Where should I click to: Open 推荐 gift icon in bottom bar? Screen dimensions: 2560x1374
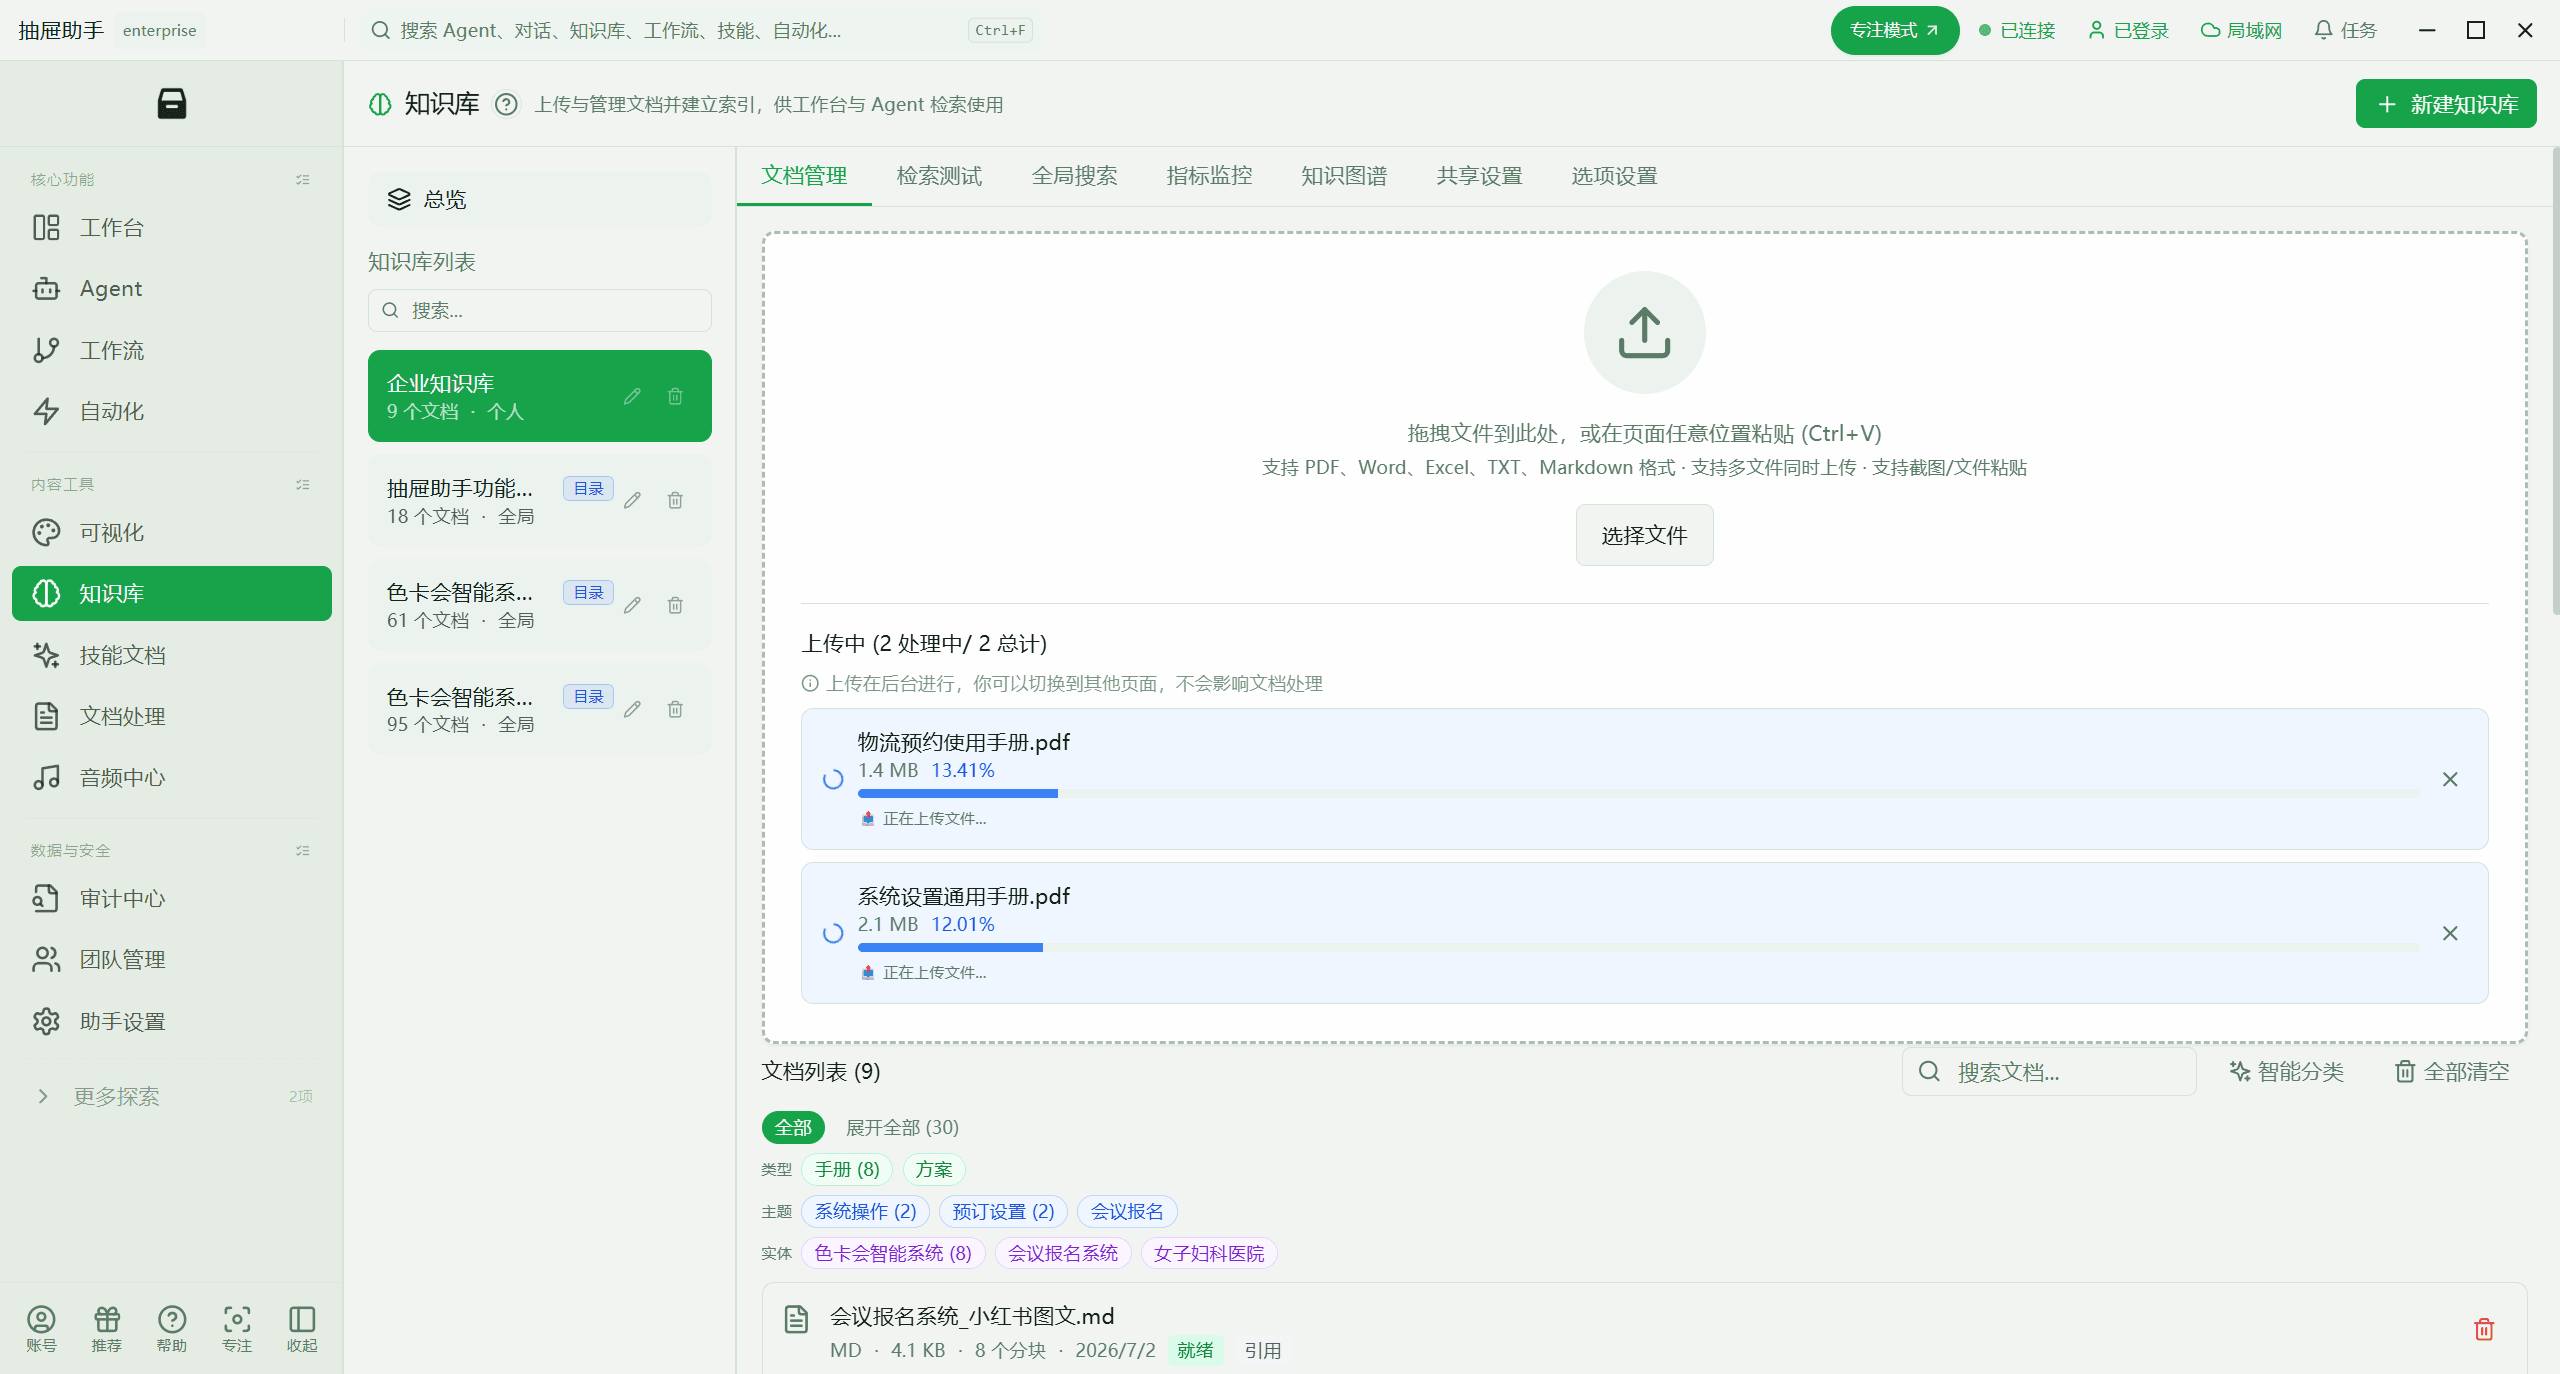pos(107,1329)
